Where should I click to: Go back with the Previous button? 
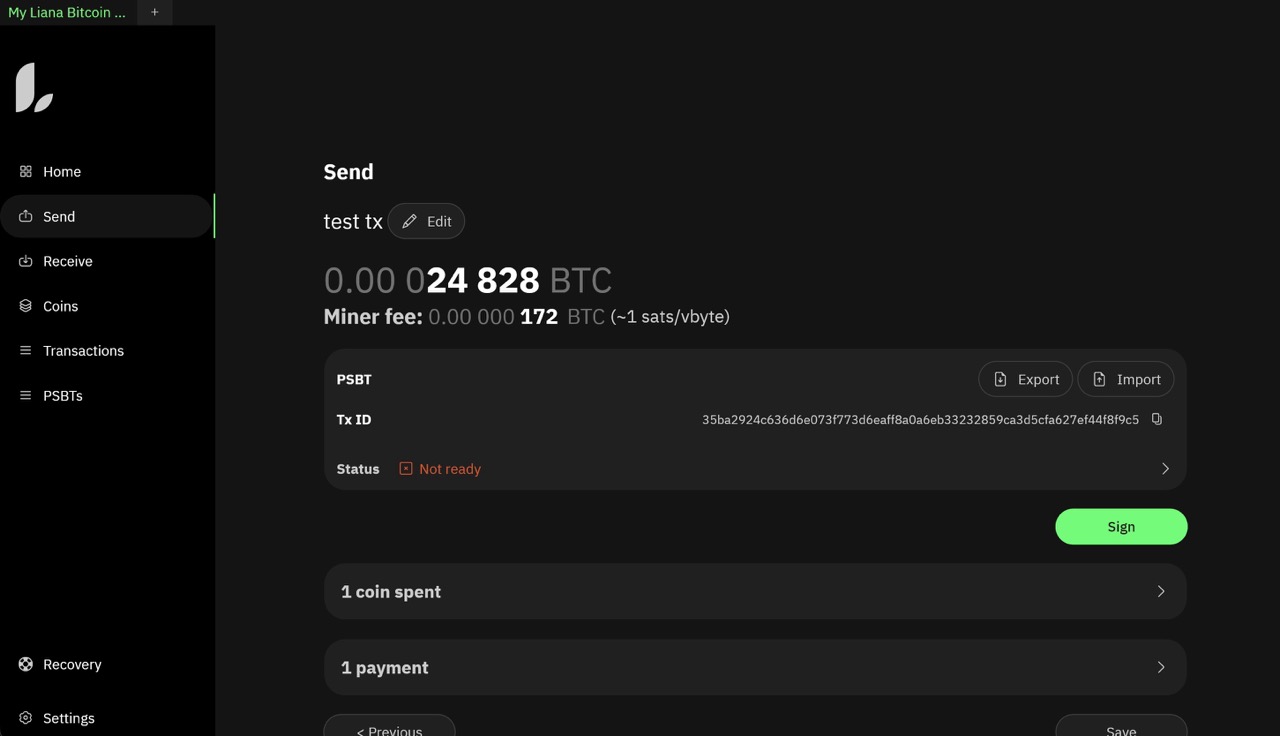(389, 729)
